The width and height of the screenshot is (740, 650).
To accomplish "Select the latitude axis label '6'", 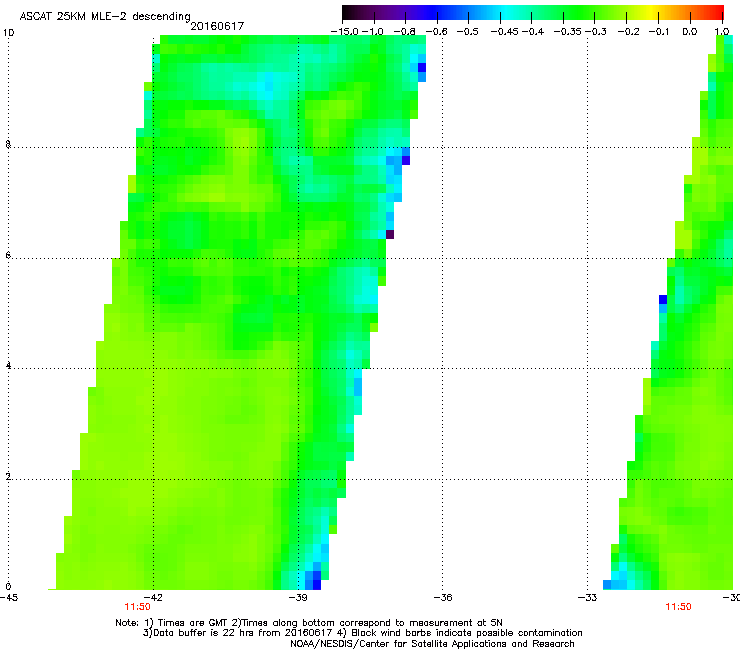I will pyautogui.click(x=8, y=255).
